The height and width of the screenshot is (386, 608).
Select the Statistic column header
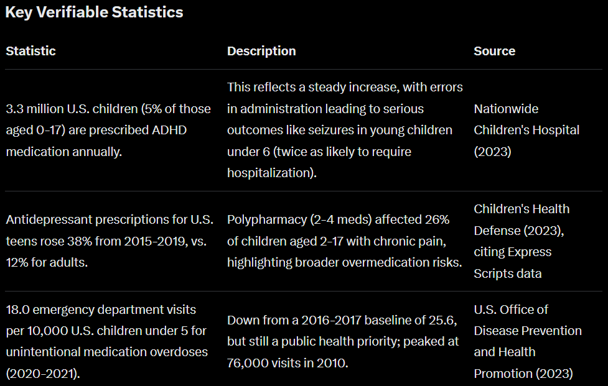[31, 51]
